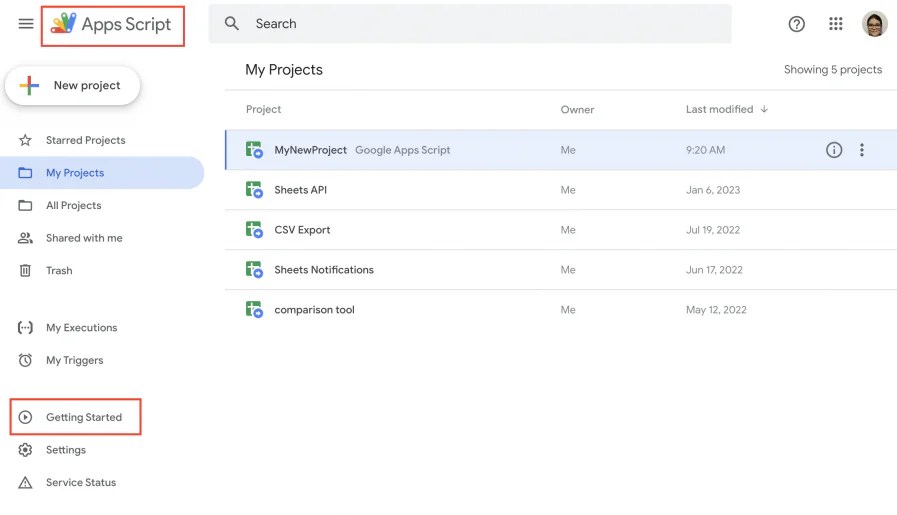Open MyNewProject's three-dot more menu

pos(862,150)
